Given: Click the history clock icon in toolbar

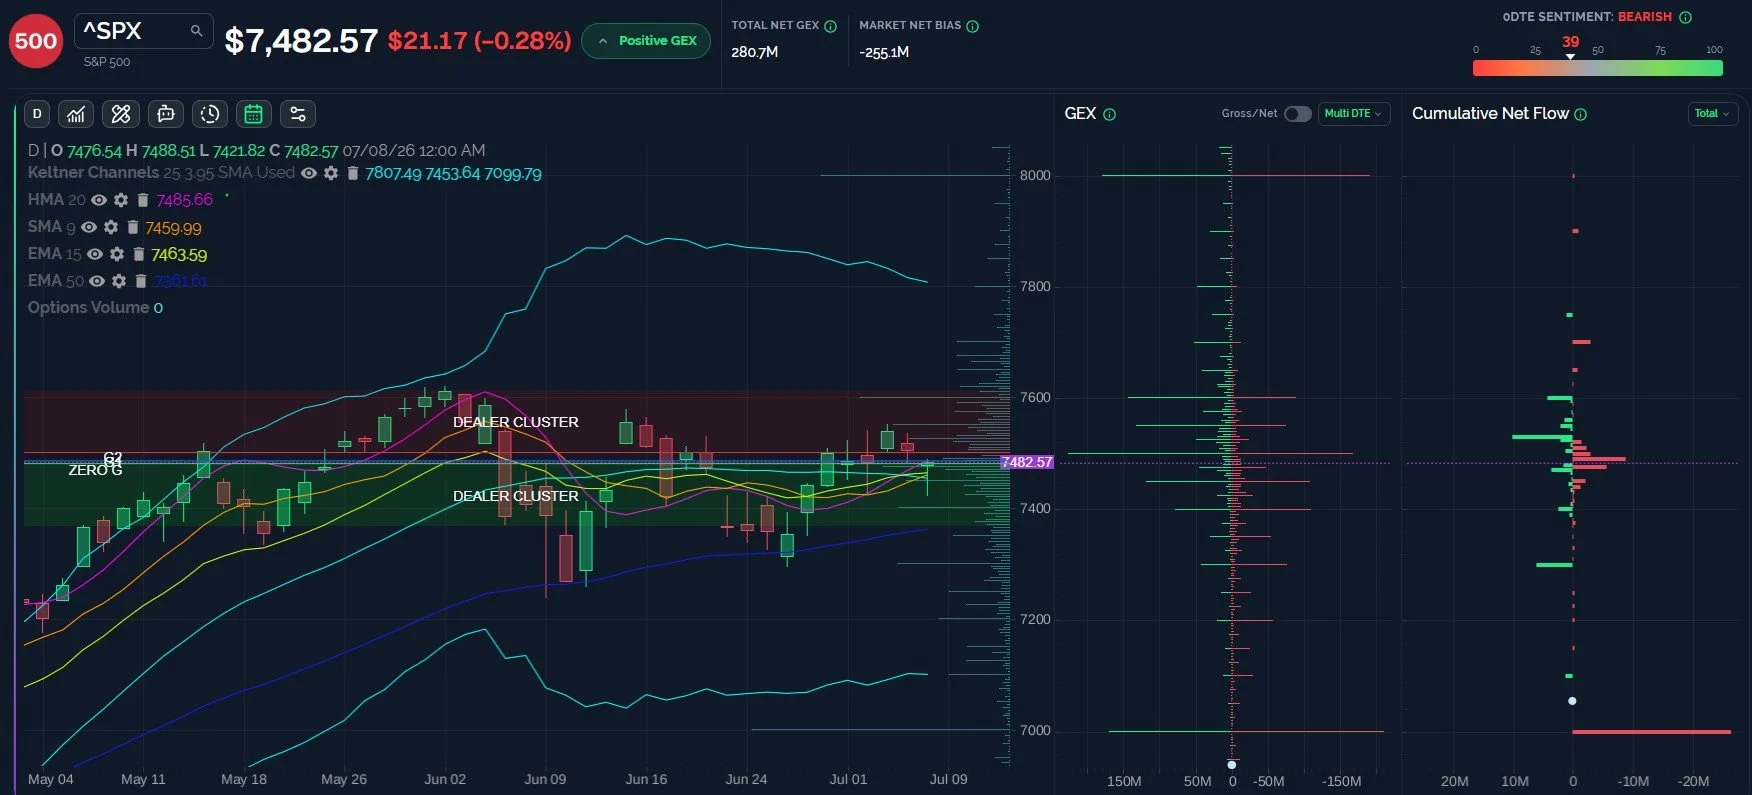Looking at the screenshot, I should click(209, 114).
